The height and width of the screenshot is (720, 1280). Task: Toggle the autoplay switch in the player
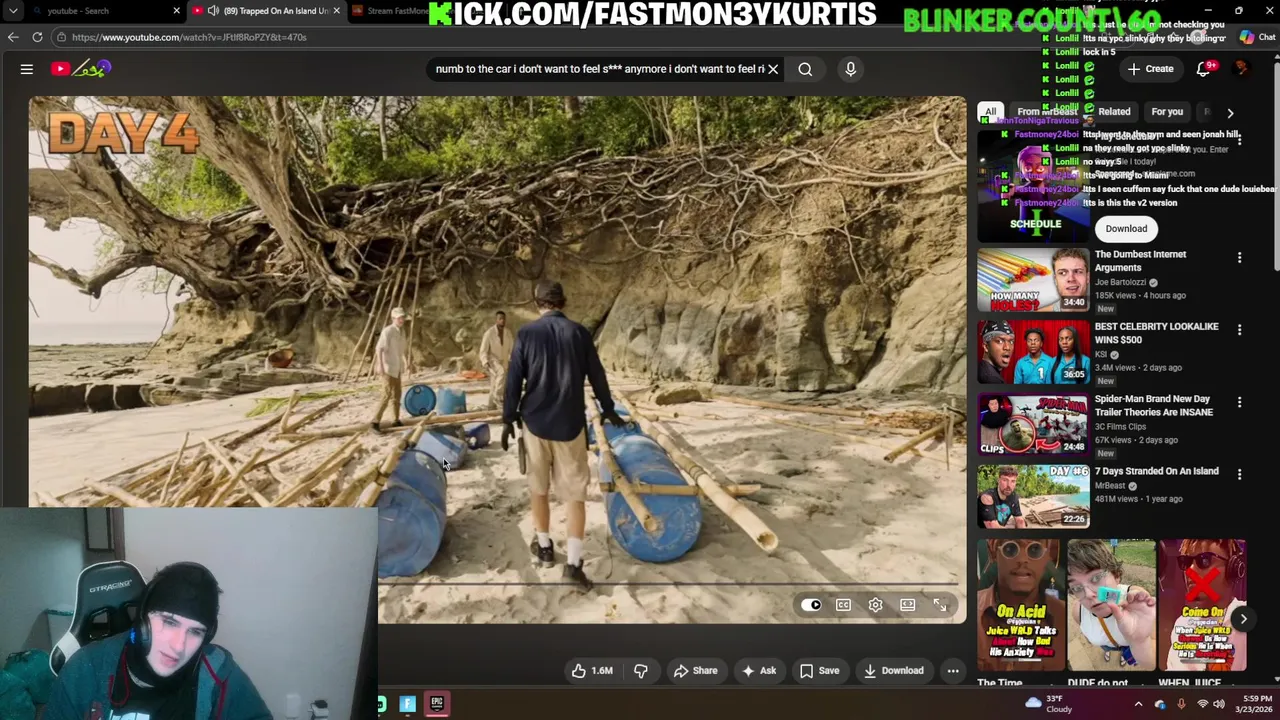[811, 605]
